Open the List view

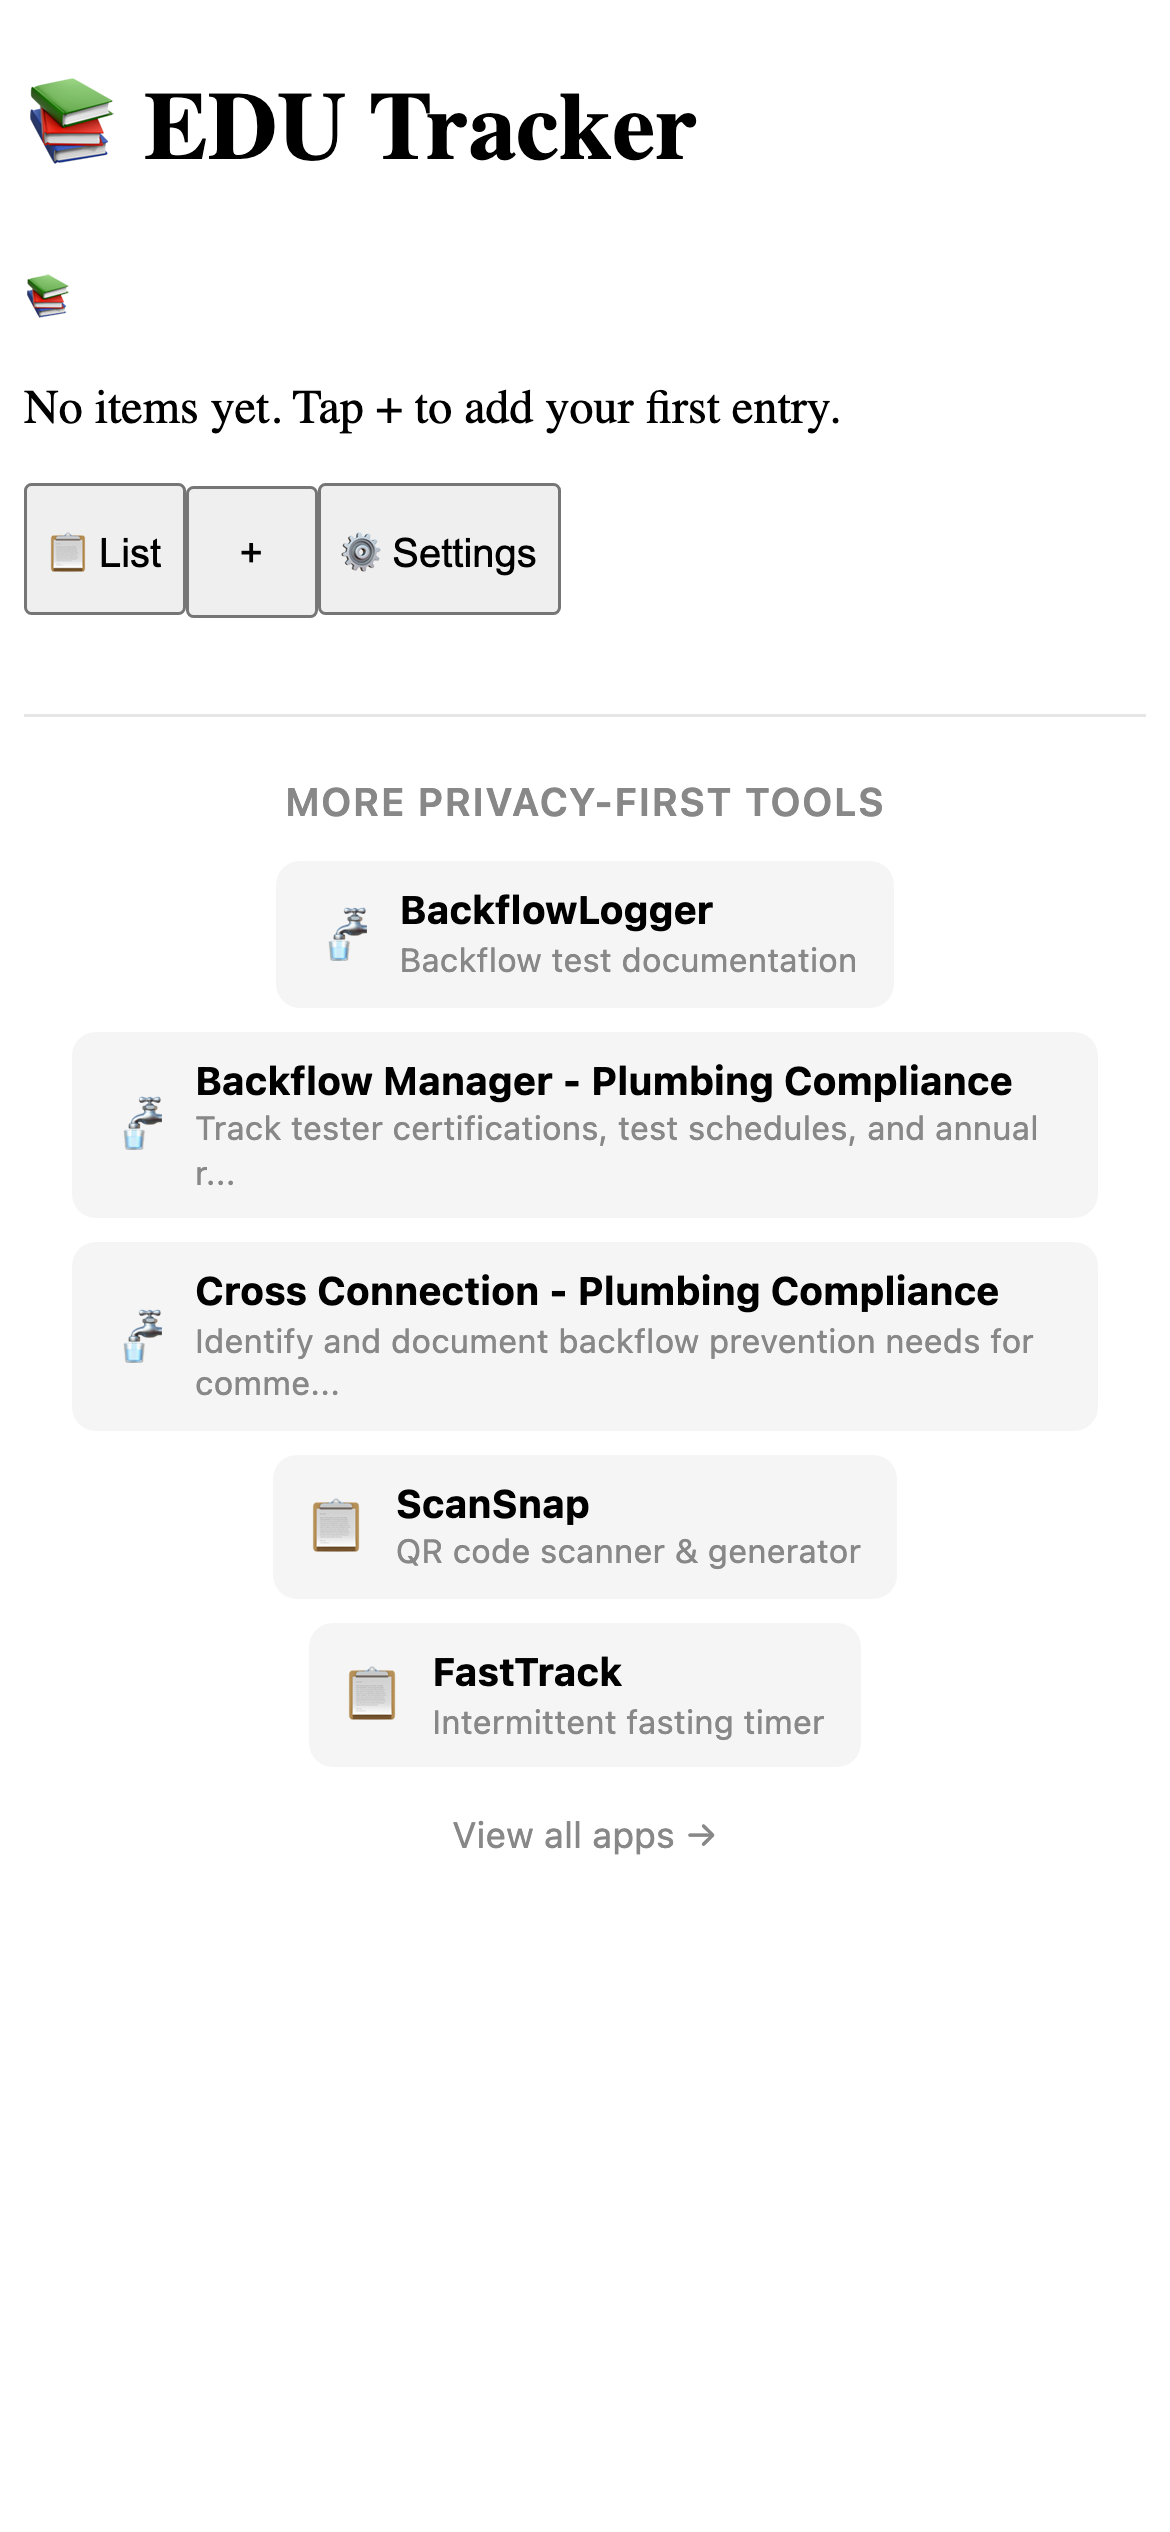tap(104, 549)
